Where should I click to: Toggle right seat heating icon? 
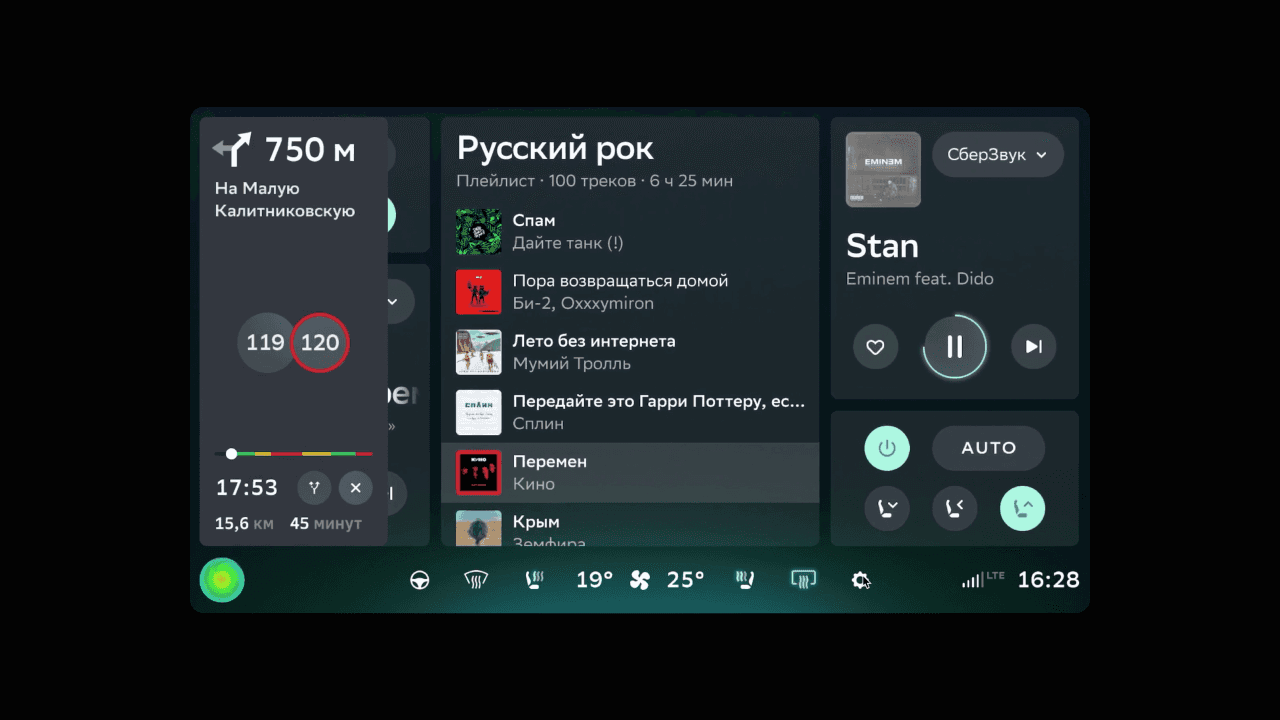[745, 580]
